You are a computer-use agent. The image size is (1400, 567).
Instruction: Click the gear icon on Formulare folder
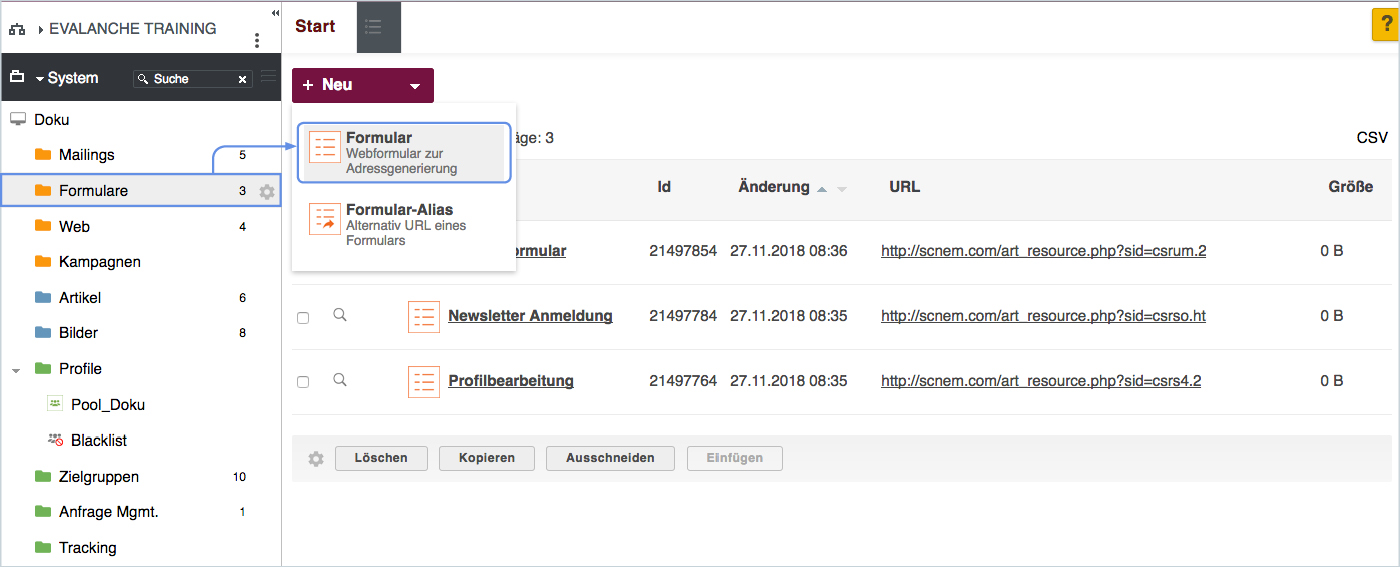tap(267, 191)
